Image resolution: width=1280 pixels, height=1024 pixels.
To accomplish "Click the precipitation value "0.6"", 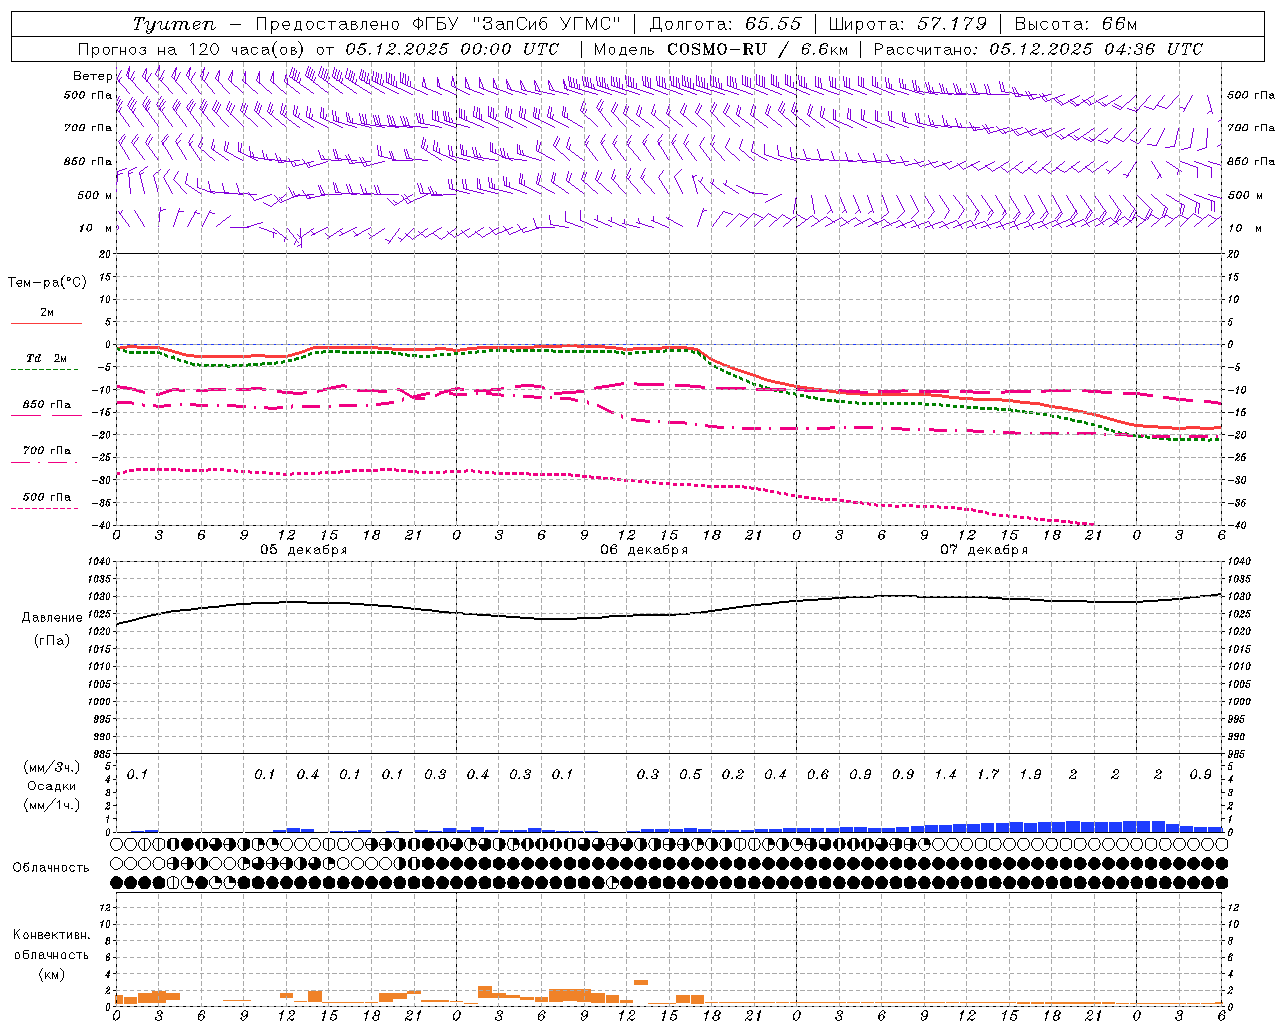I will [x=818, y=774].
